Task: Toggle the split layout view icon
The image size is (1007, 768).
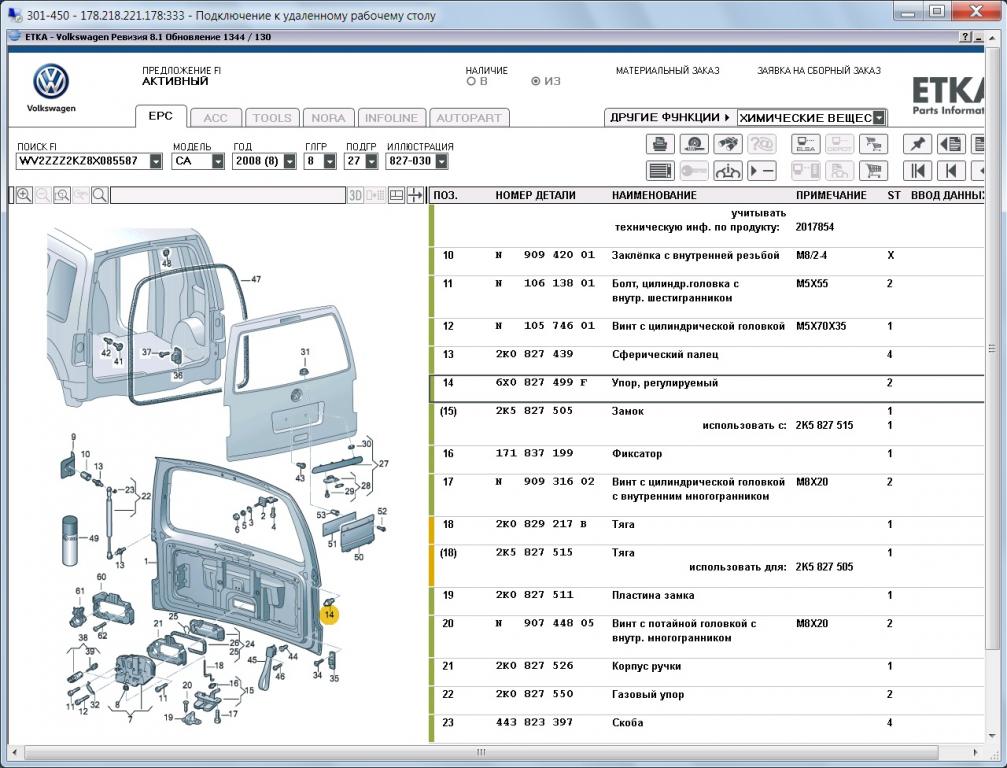Action: [397, 195]
